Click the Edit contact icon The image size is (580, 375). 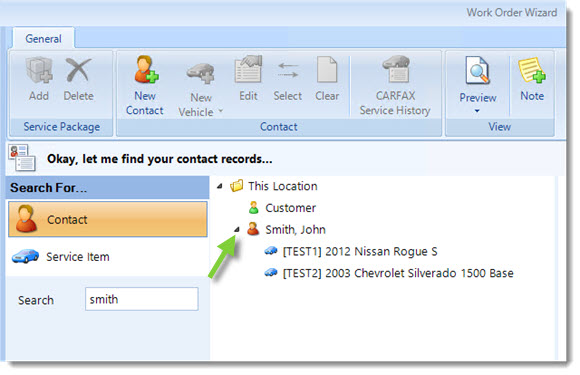pyautogui.click(x=248, y=69)
